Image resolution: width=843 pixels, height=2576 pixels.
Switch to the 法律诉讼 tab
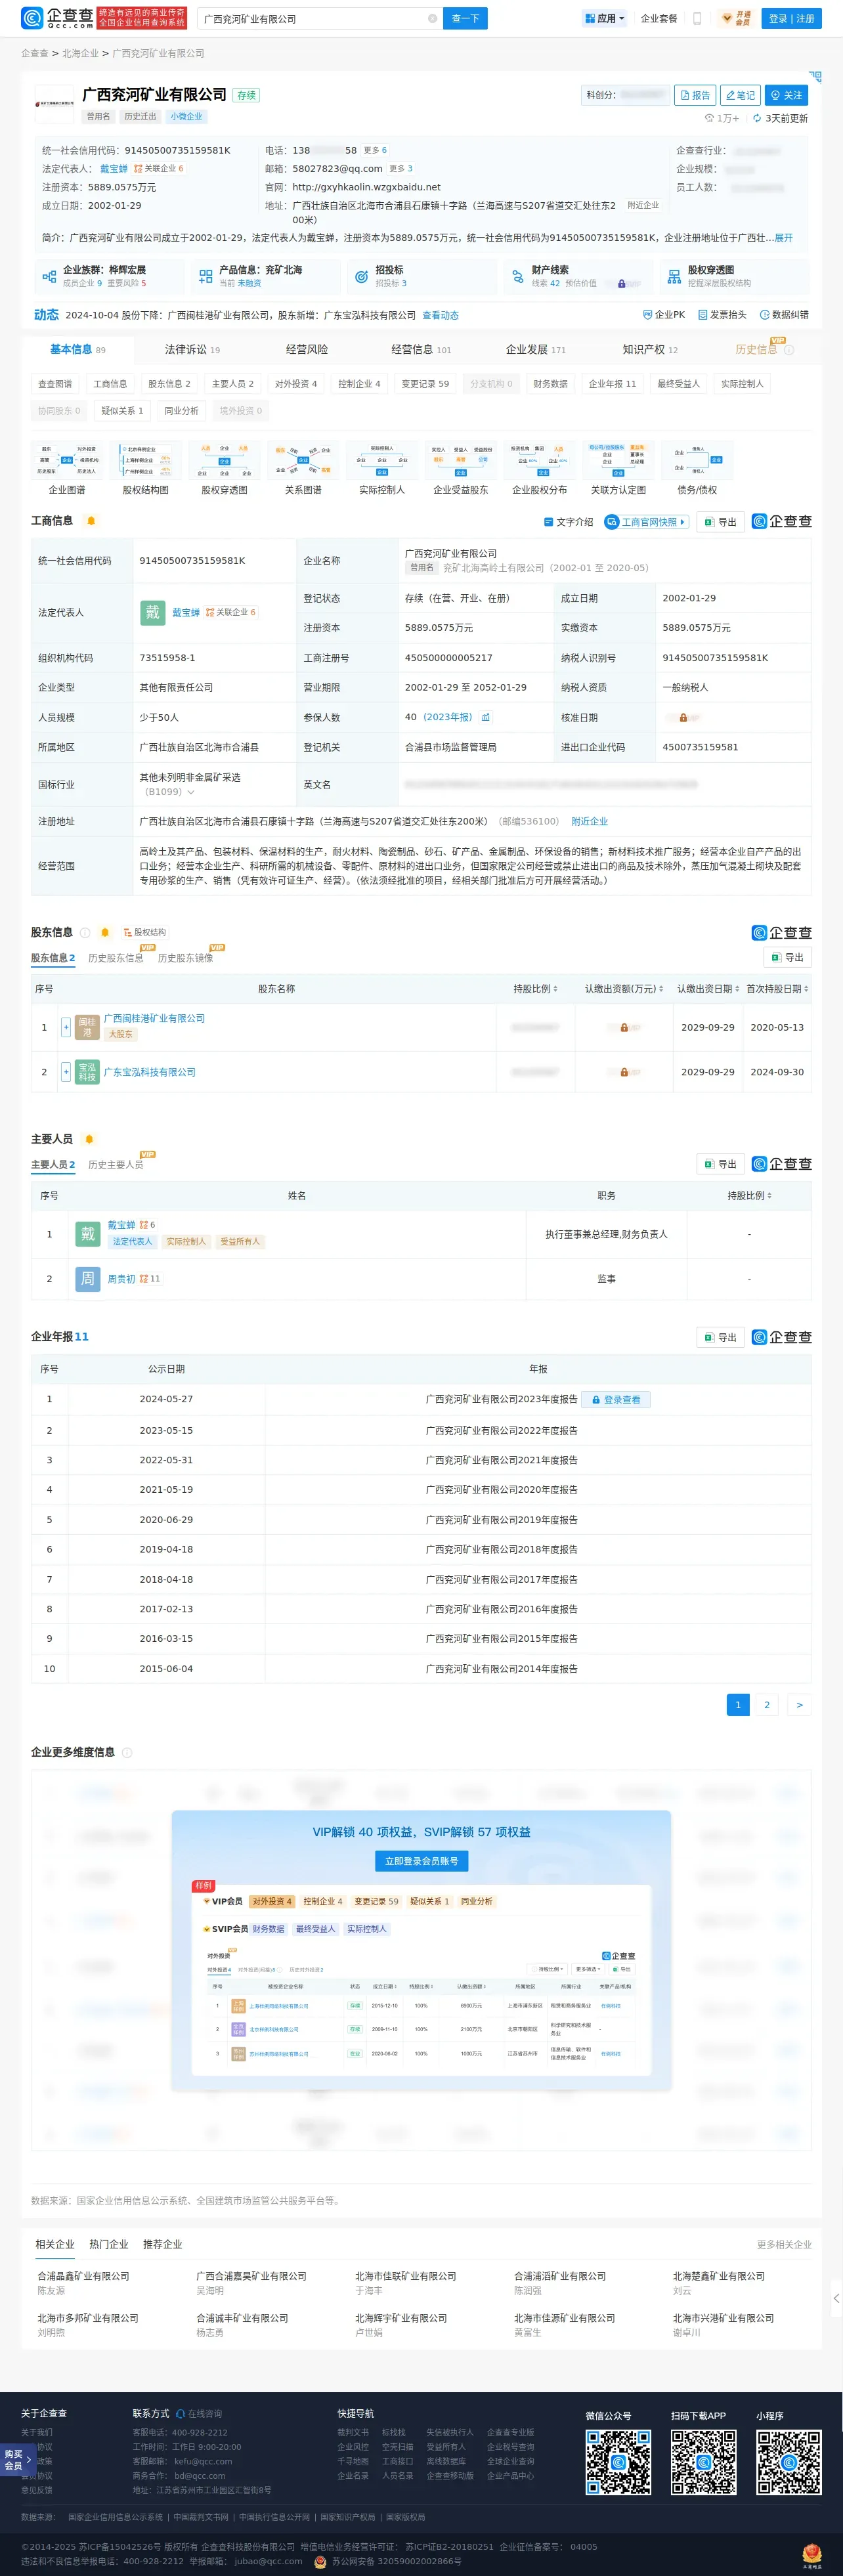[193, 350]
